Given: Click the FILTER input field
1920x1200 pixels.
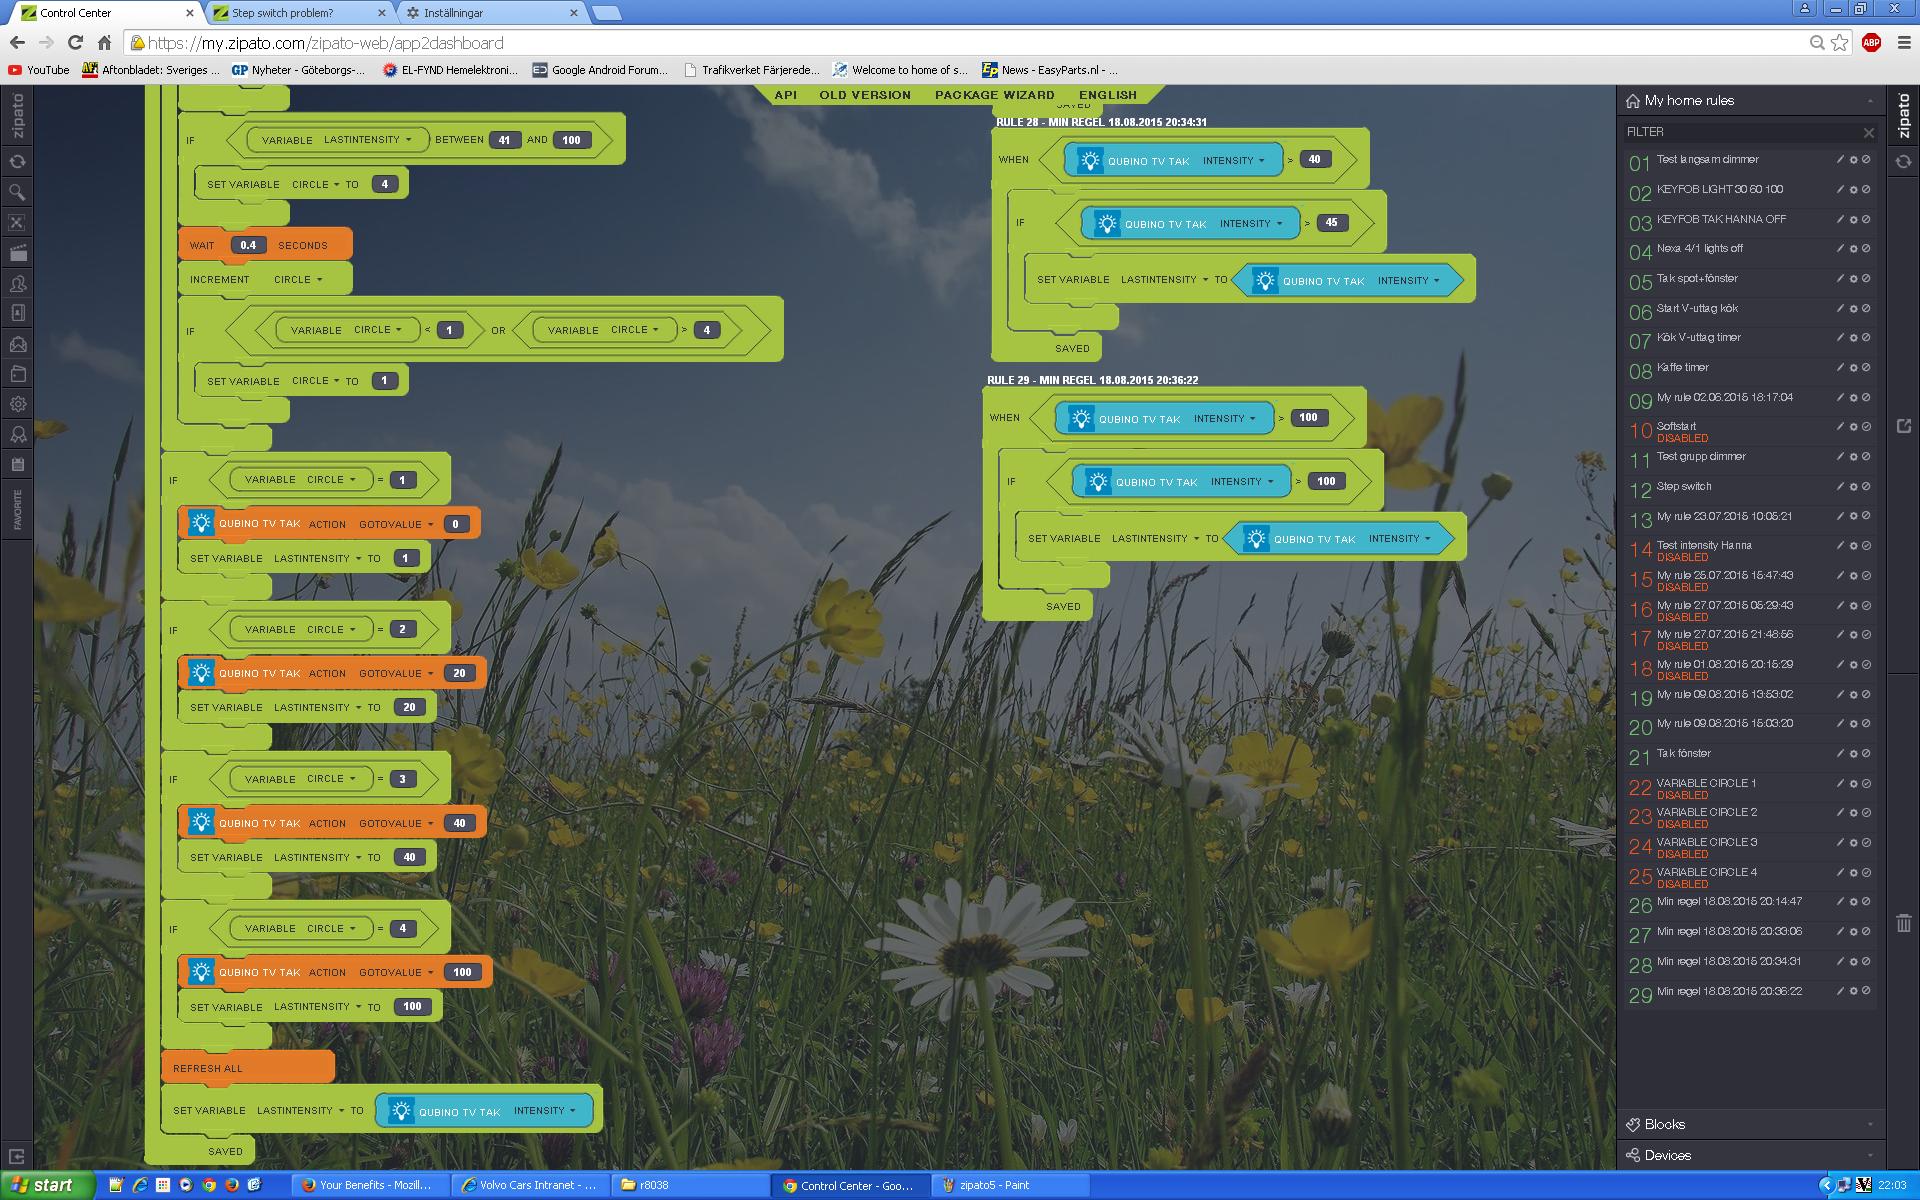Looking at the screenshot, I should [1740, 132].
